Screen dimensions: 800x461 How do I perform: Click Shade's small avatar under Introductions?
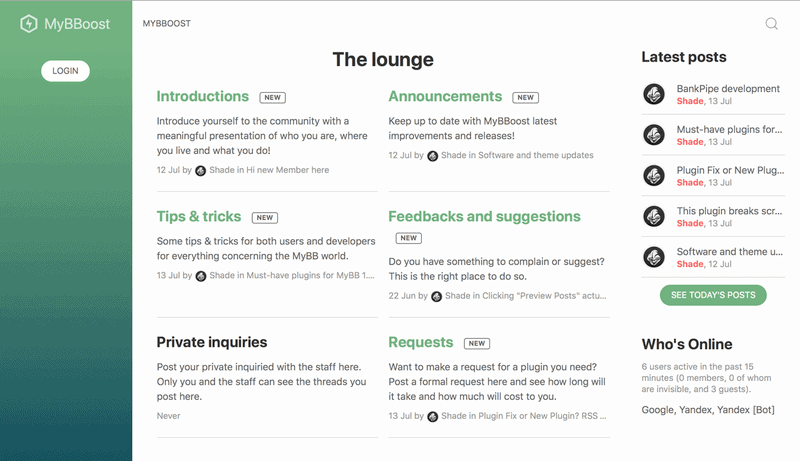[200, 170]
